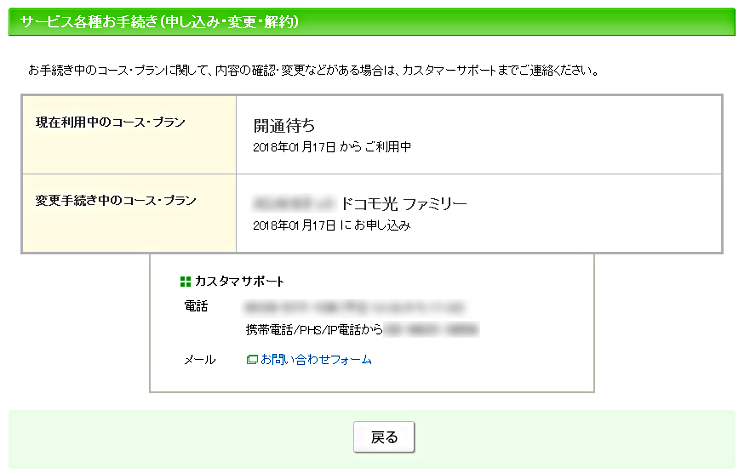Viewport: 750px width, 473px height.
Task: Click the 戻る button
Action: (x=384, y=437)
